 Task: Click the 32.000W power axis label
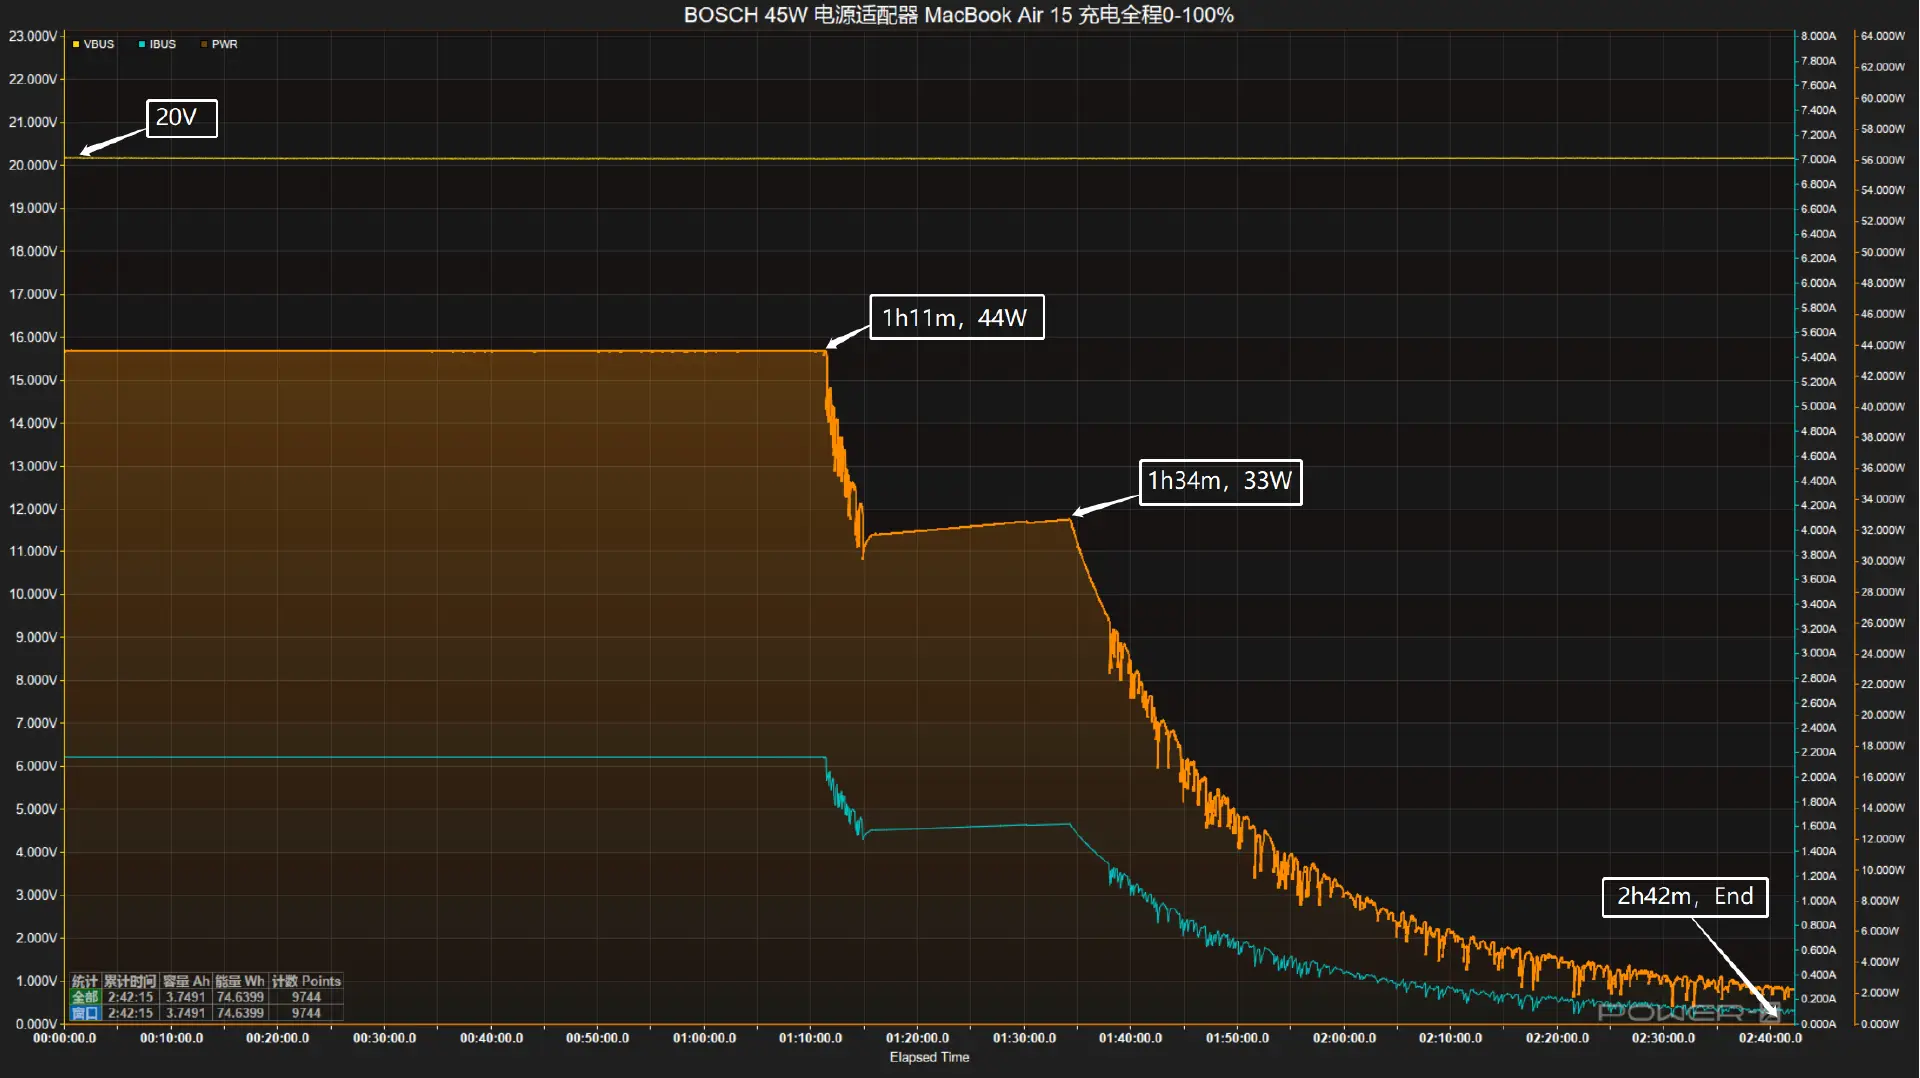1882,530
